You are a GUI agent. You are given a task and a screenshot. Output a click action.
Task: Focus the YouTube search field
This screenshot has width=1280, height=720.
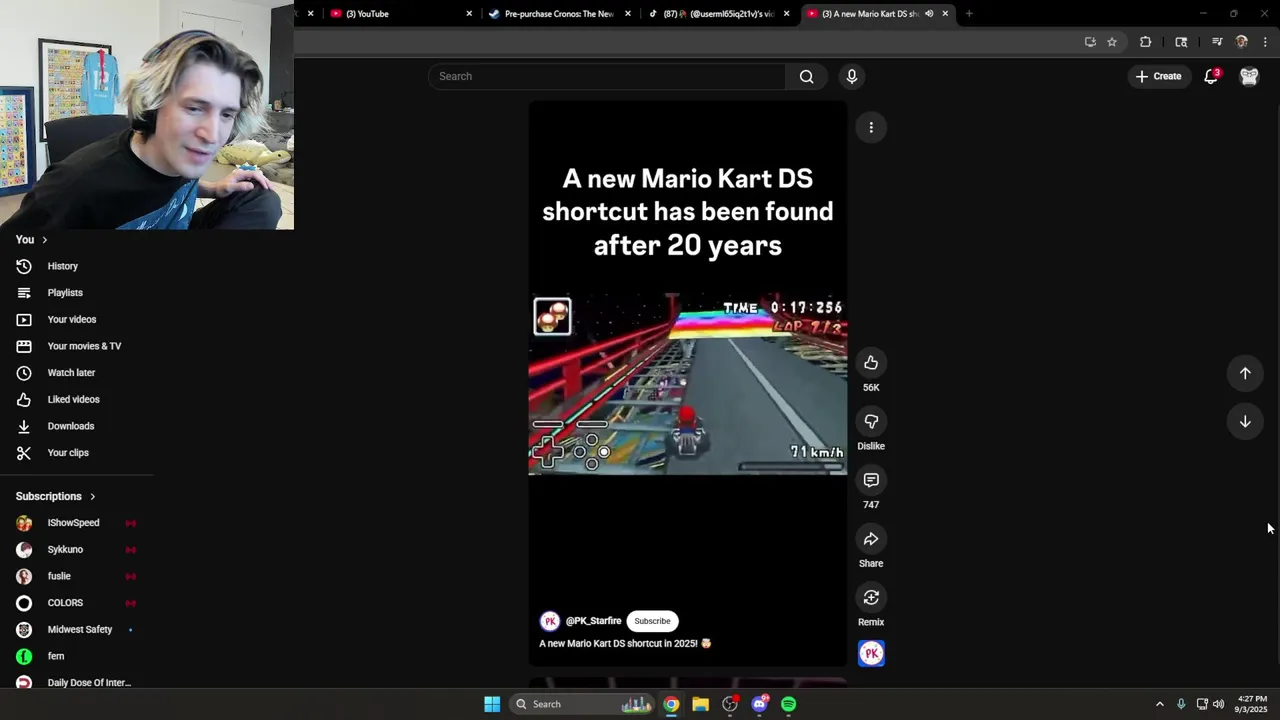pos(607,76)
